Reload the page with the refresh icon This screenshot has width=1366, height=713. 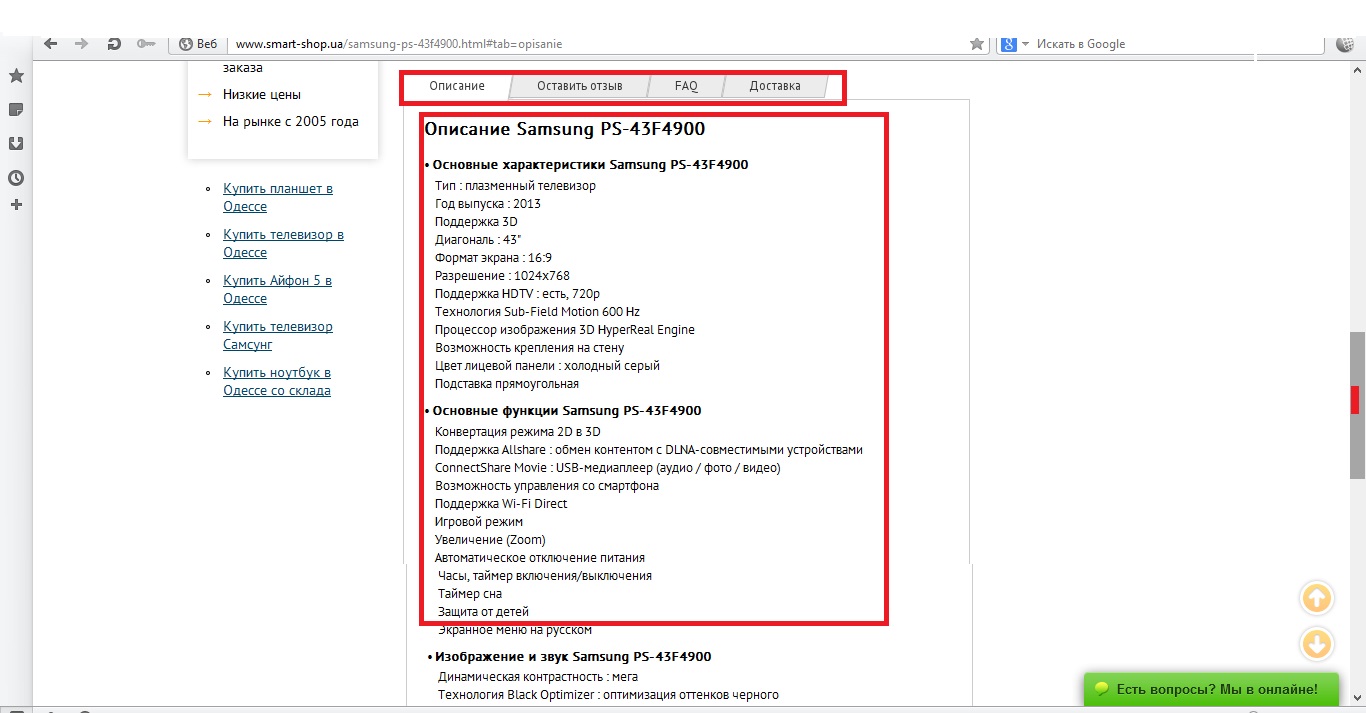pos(114,44)
